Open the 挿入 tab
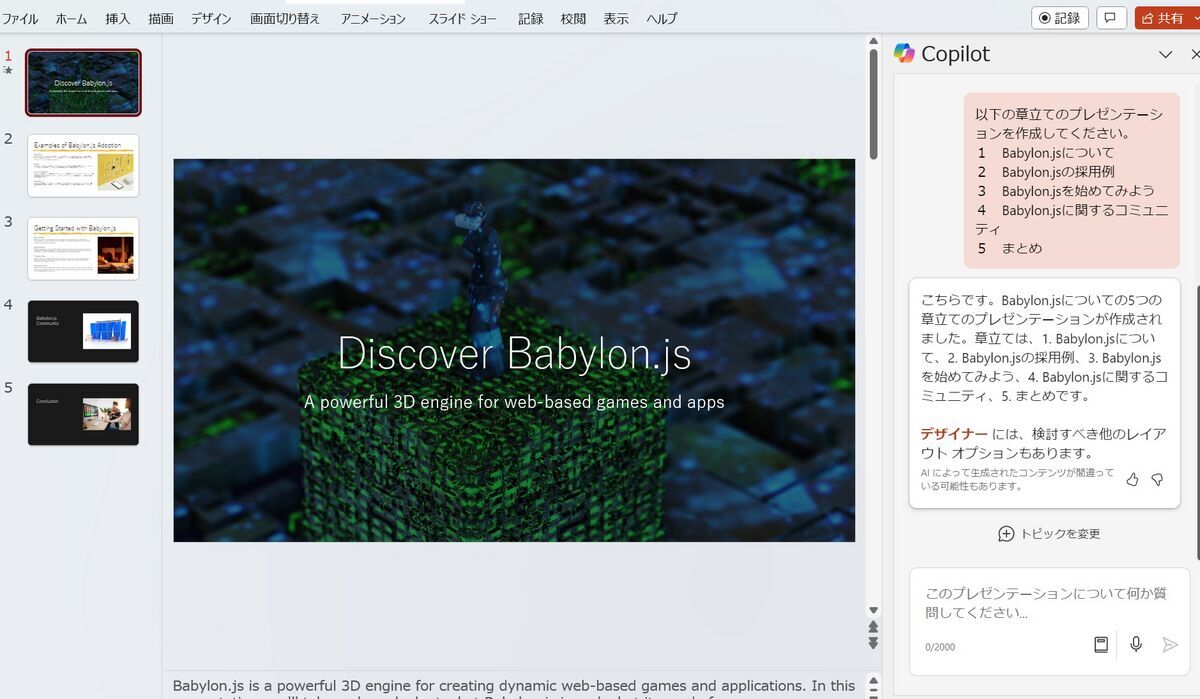The height and width of the screenshot is (699, 1200). click(118, 19)
